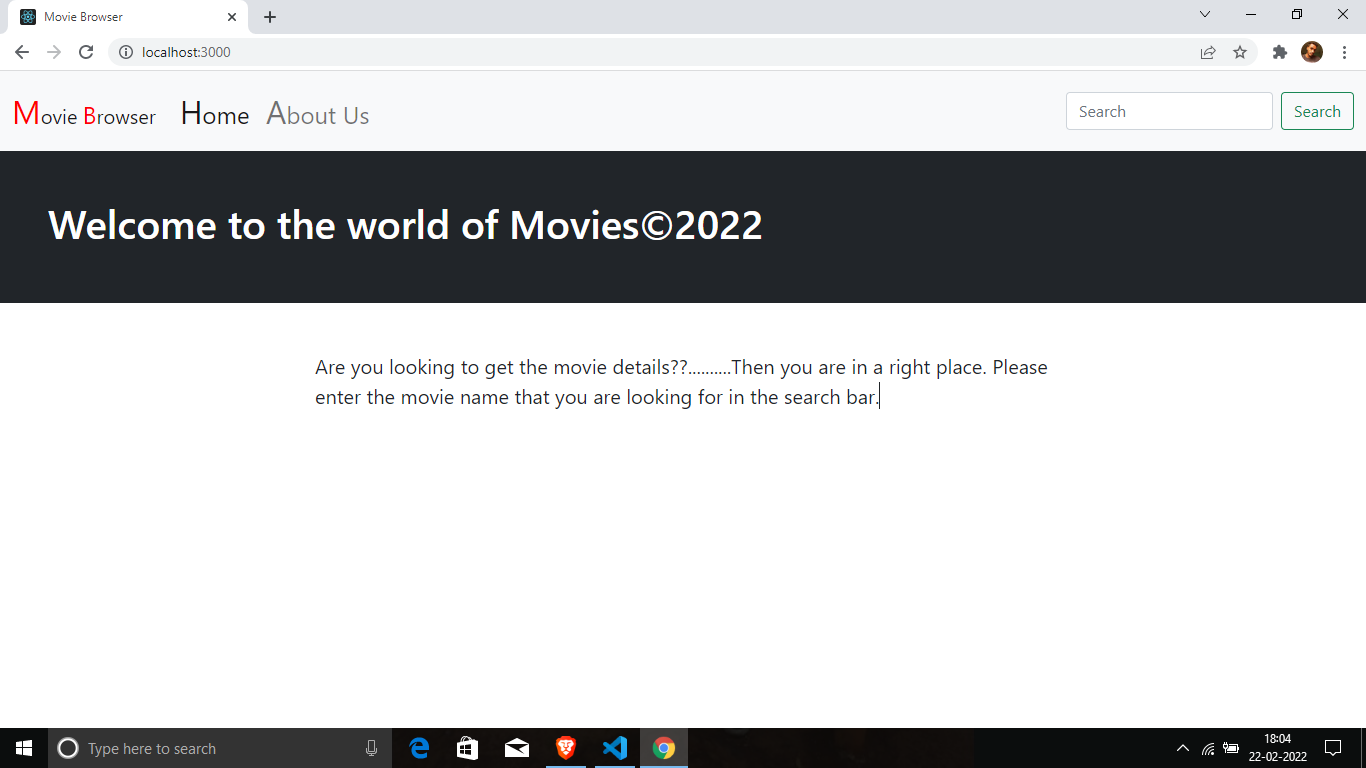Open a new browser tab with the plus button
This screenshot has width=1366, height=768.
tap(269, 16)
